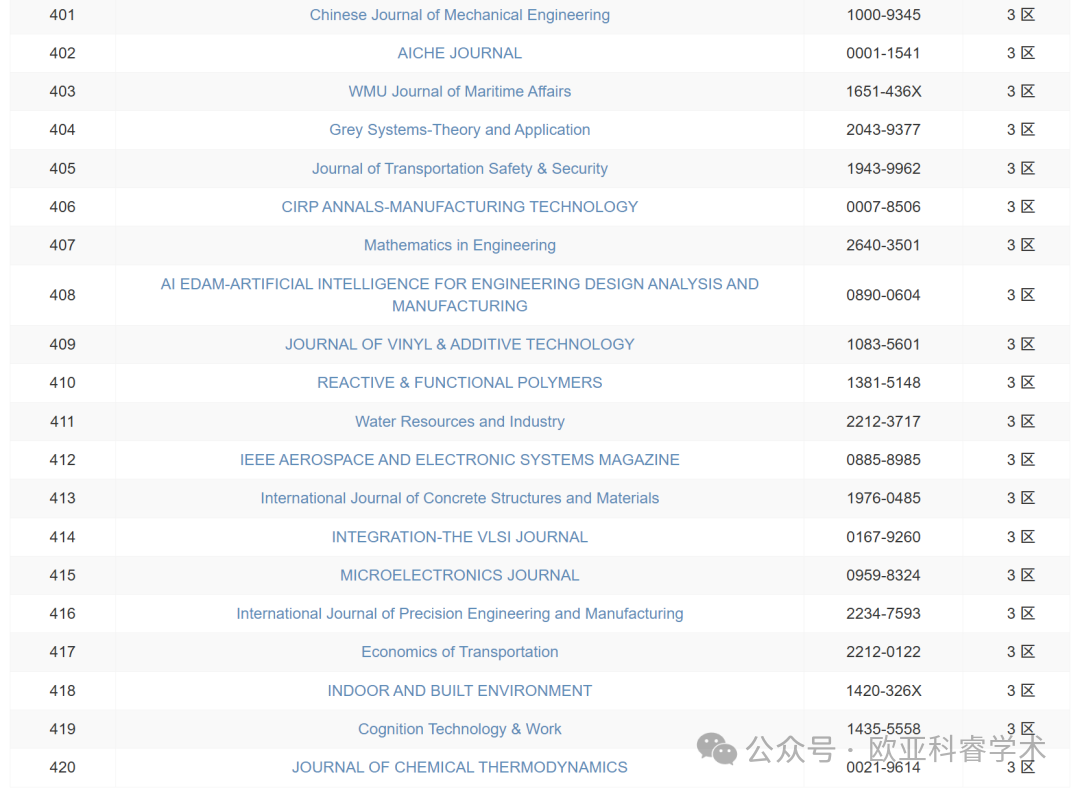This screenshot has height=792, width=1080.
Task: Select ISSN 0007-8506 cell
Action: (883, 207)
